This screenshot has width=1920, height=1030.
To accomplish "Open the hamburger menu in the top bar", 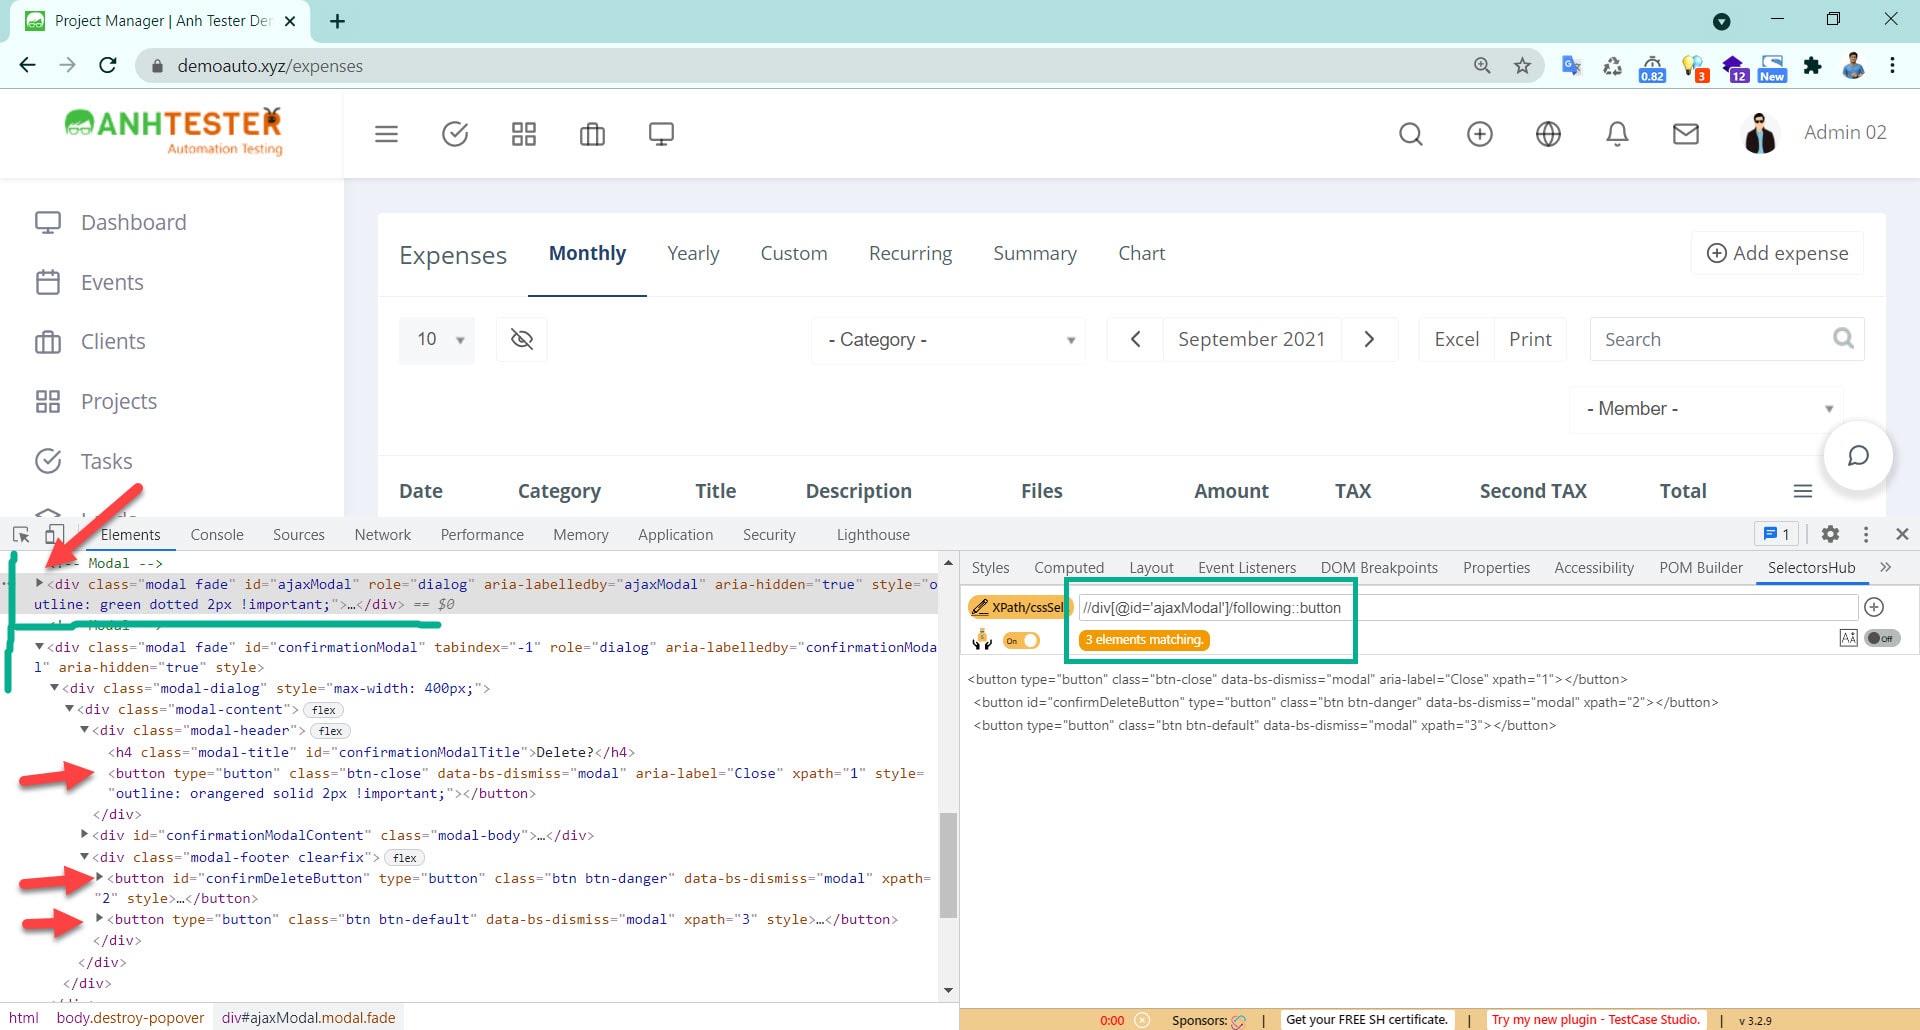I will pos(386,134).
